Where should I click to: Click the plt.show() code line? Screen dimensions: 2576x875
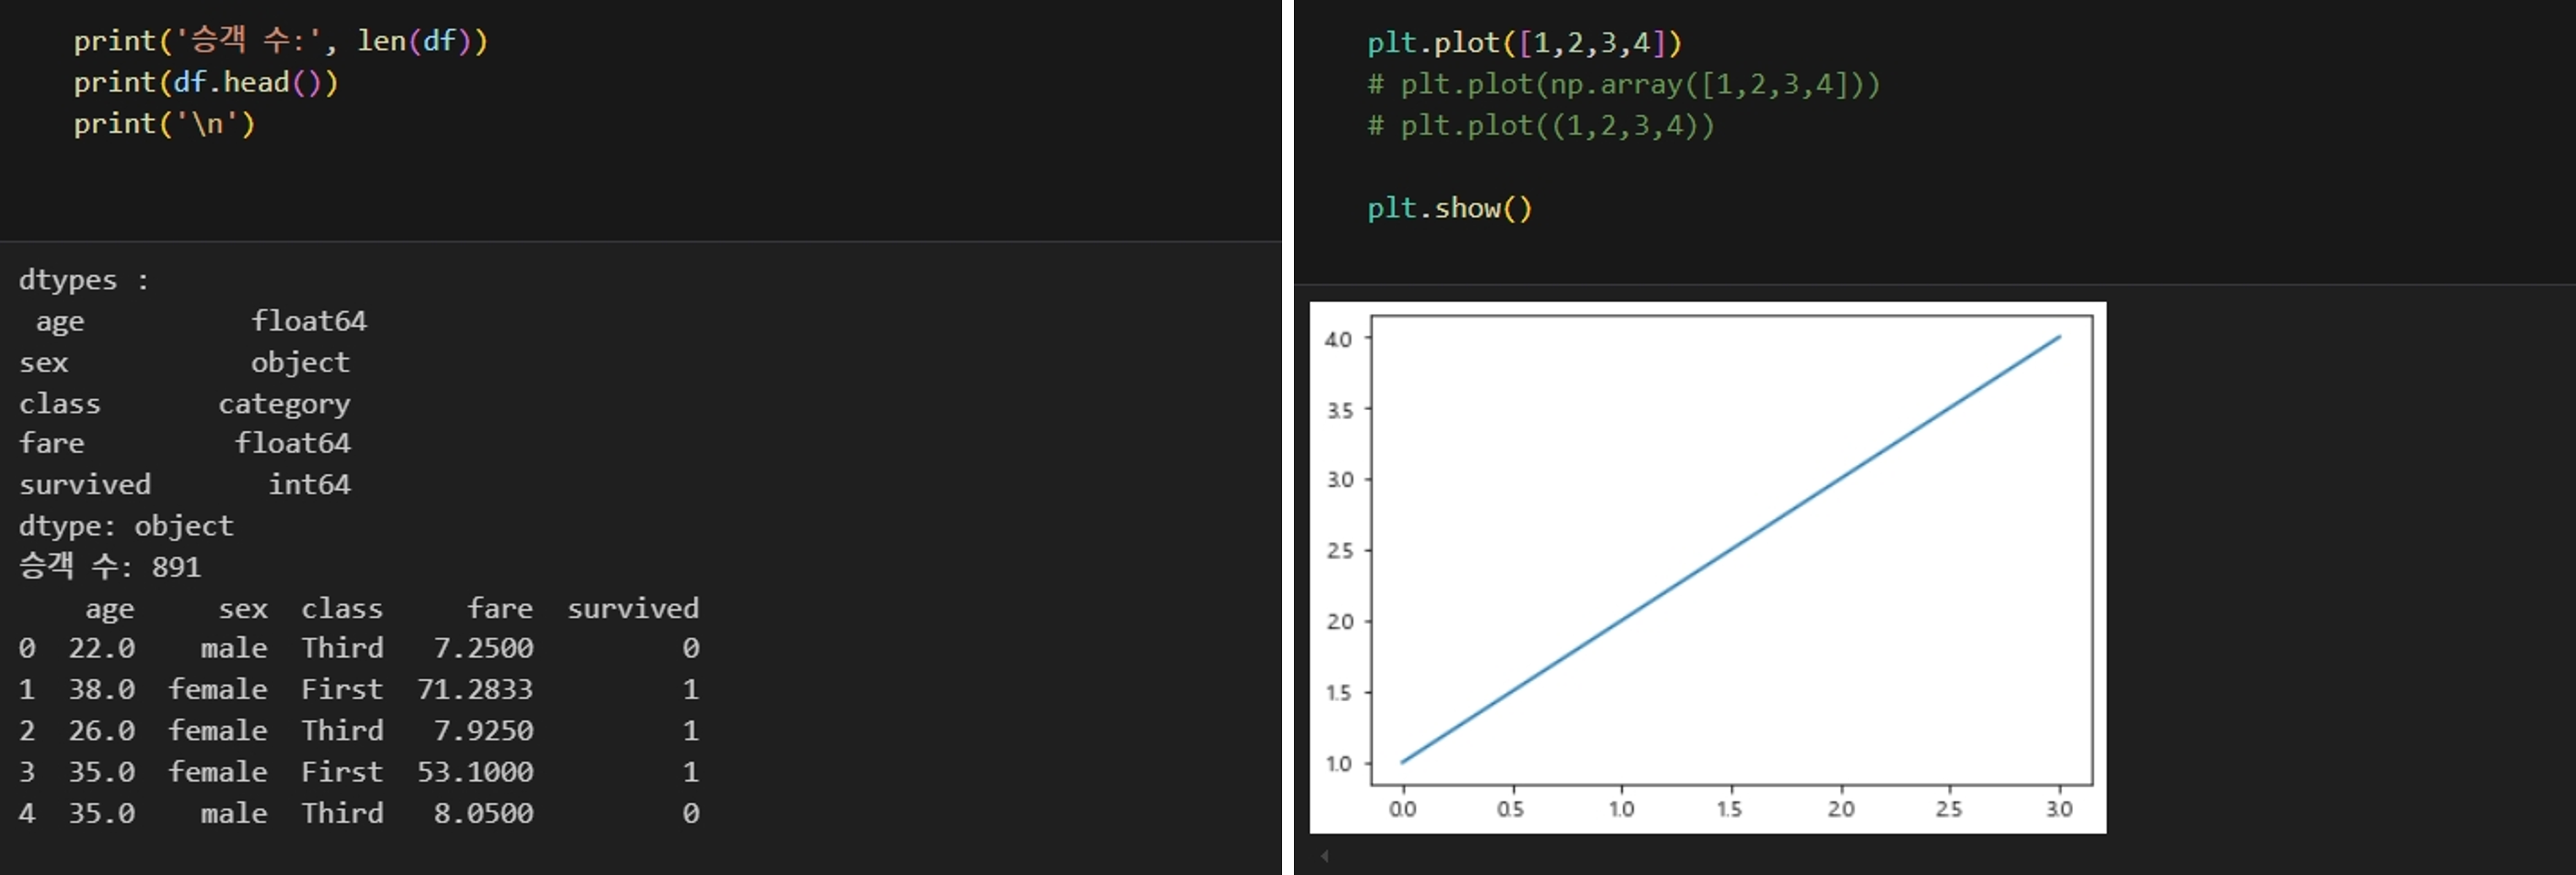click(x=1449, y=208)
